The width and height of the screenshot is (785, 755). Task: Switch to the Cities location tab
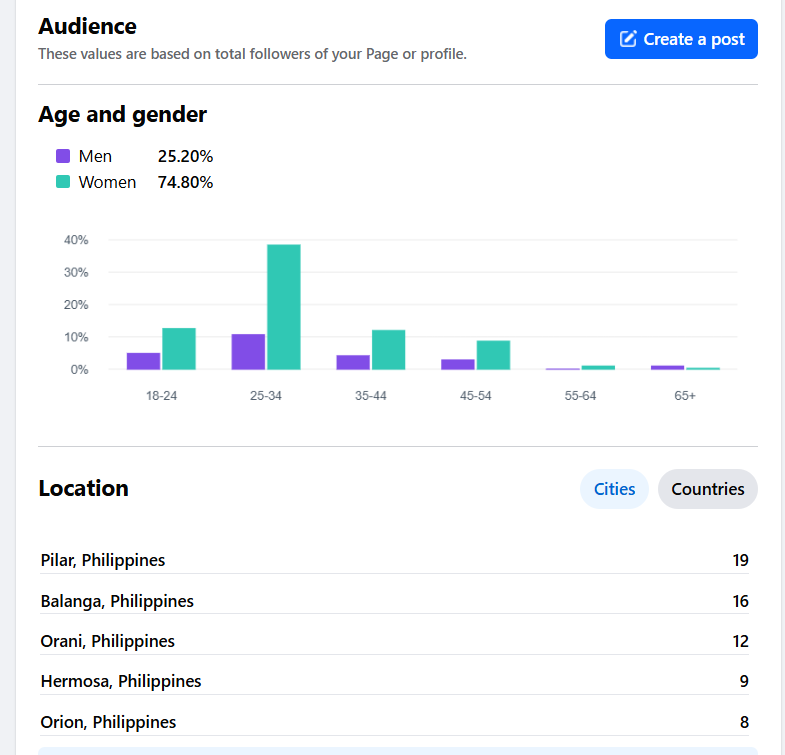[614, 489]
